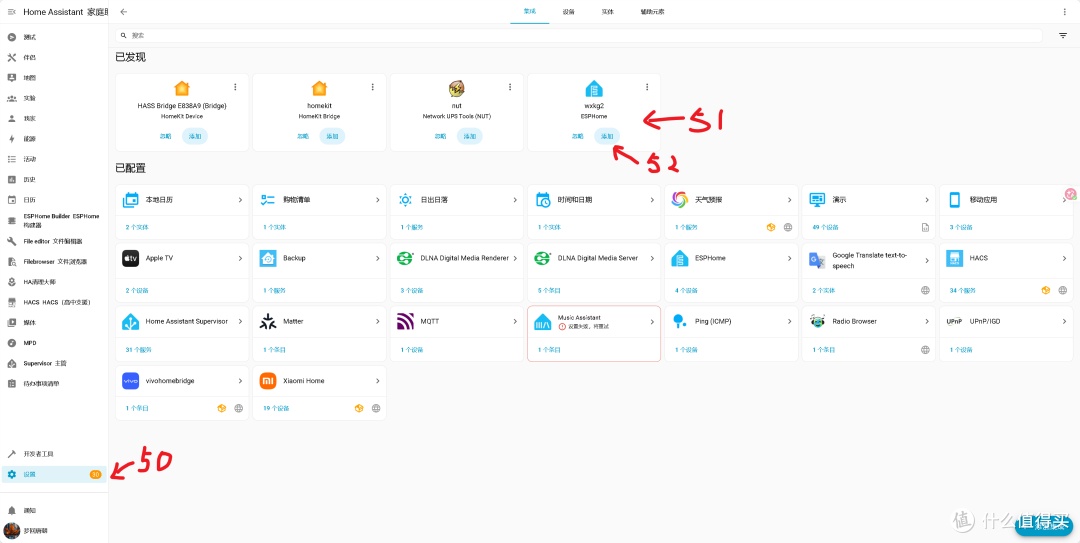1080x543 pixels.
Task: Click the cloud globe icon on Radio Browser card
Action: click(x=926, y=350)
